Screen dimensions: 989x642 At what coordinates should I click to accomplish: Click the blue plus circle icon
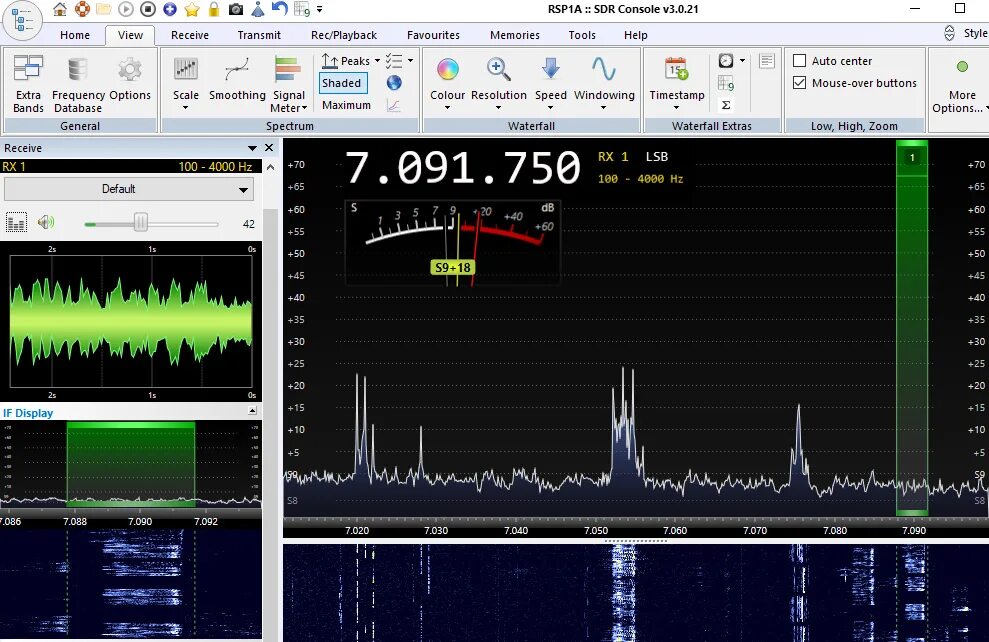click(170, 9)
